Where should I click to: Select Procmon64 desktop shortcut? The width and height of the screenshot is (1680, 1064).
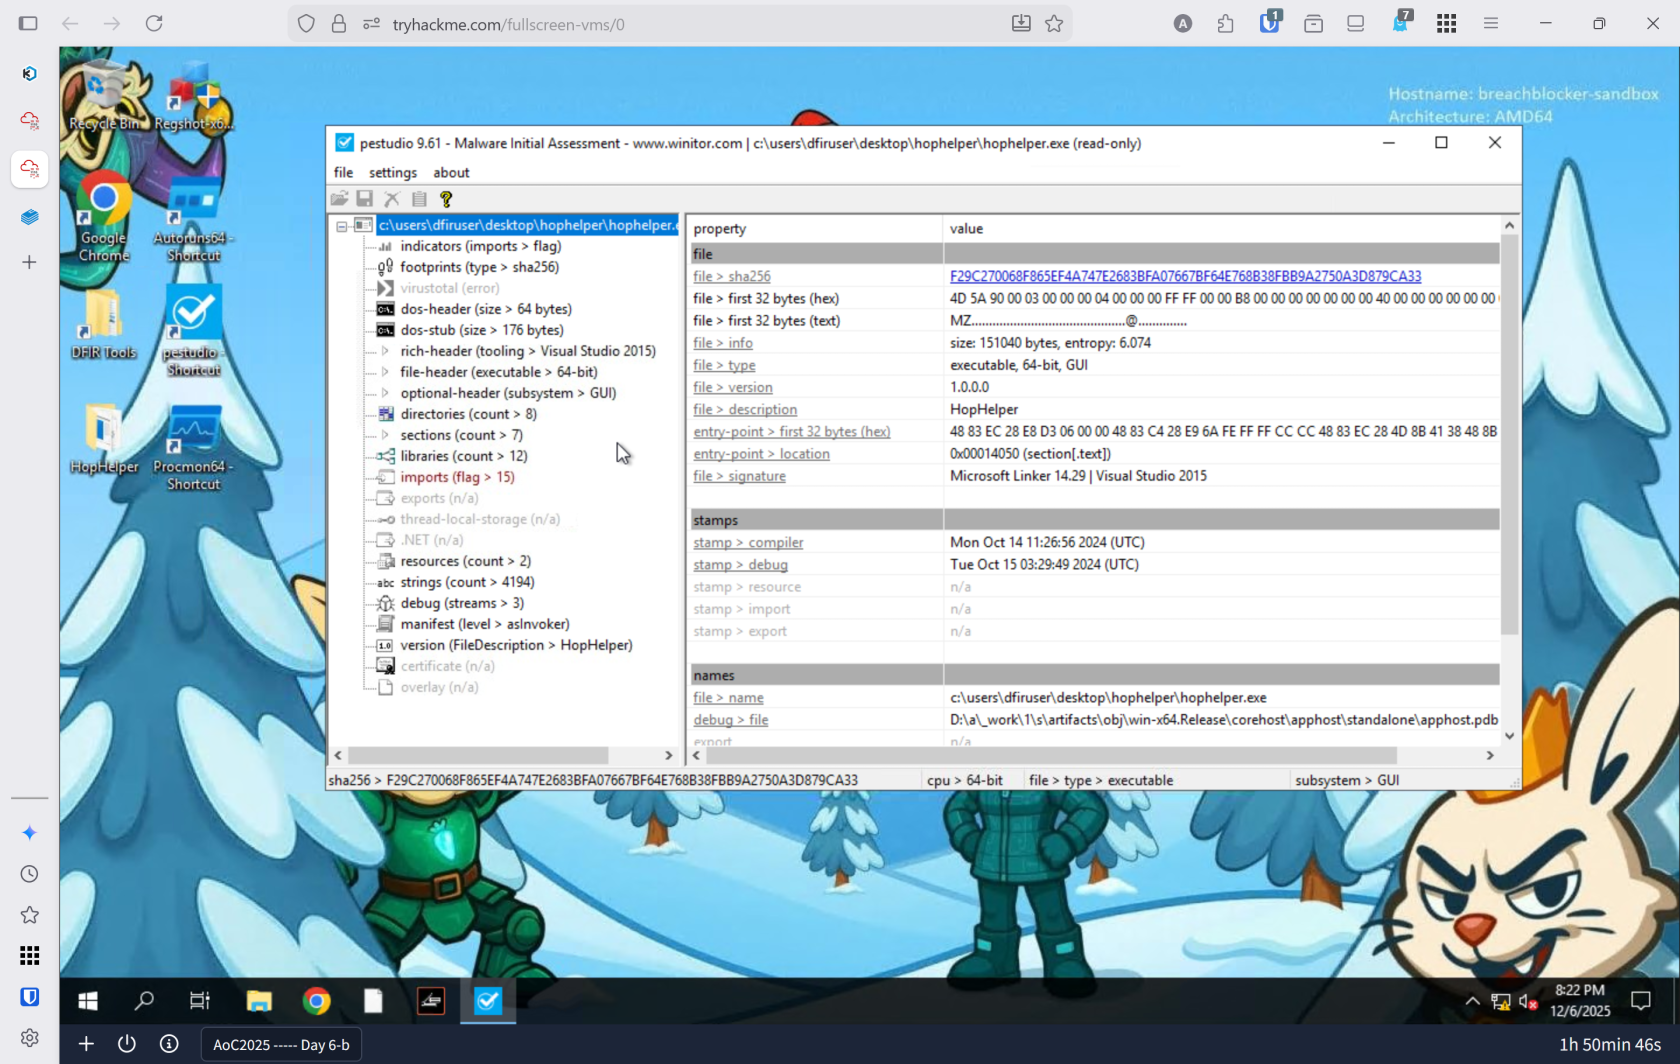(193, 448)
